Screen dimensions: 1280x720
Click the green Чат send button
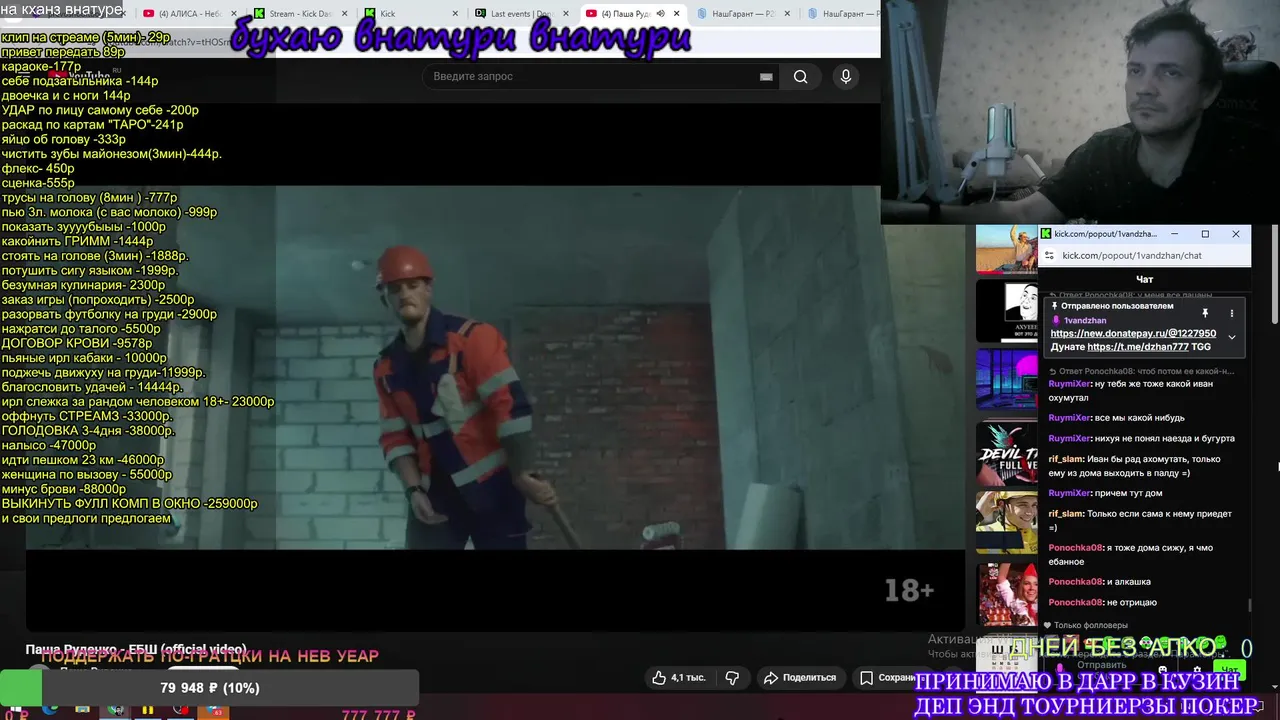(1229, 670)
